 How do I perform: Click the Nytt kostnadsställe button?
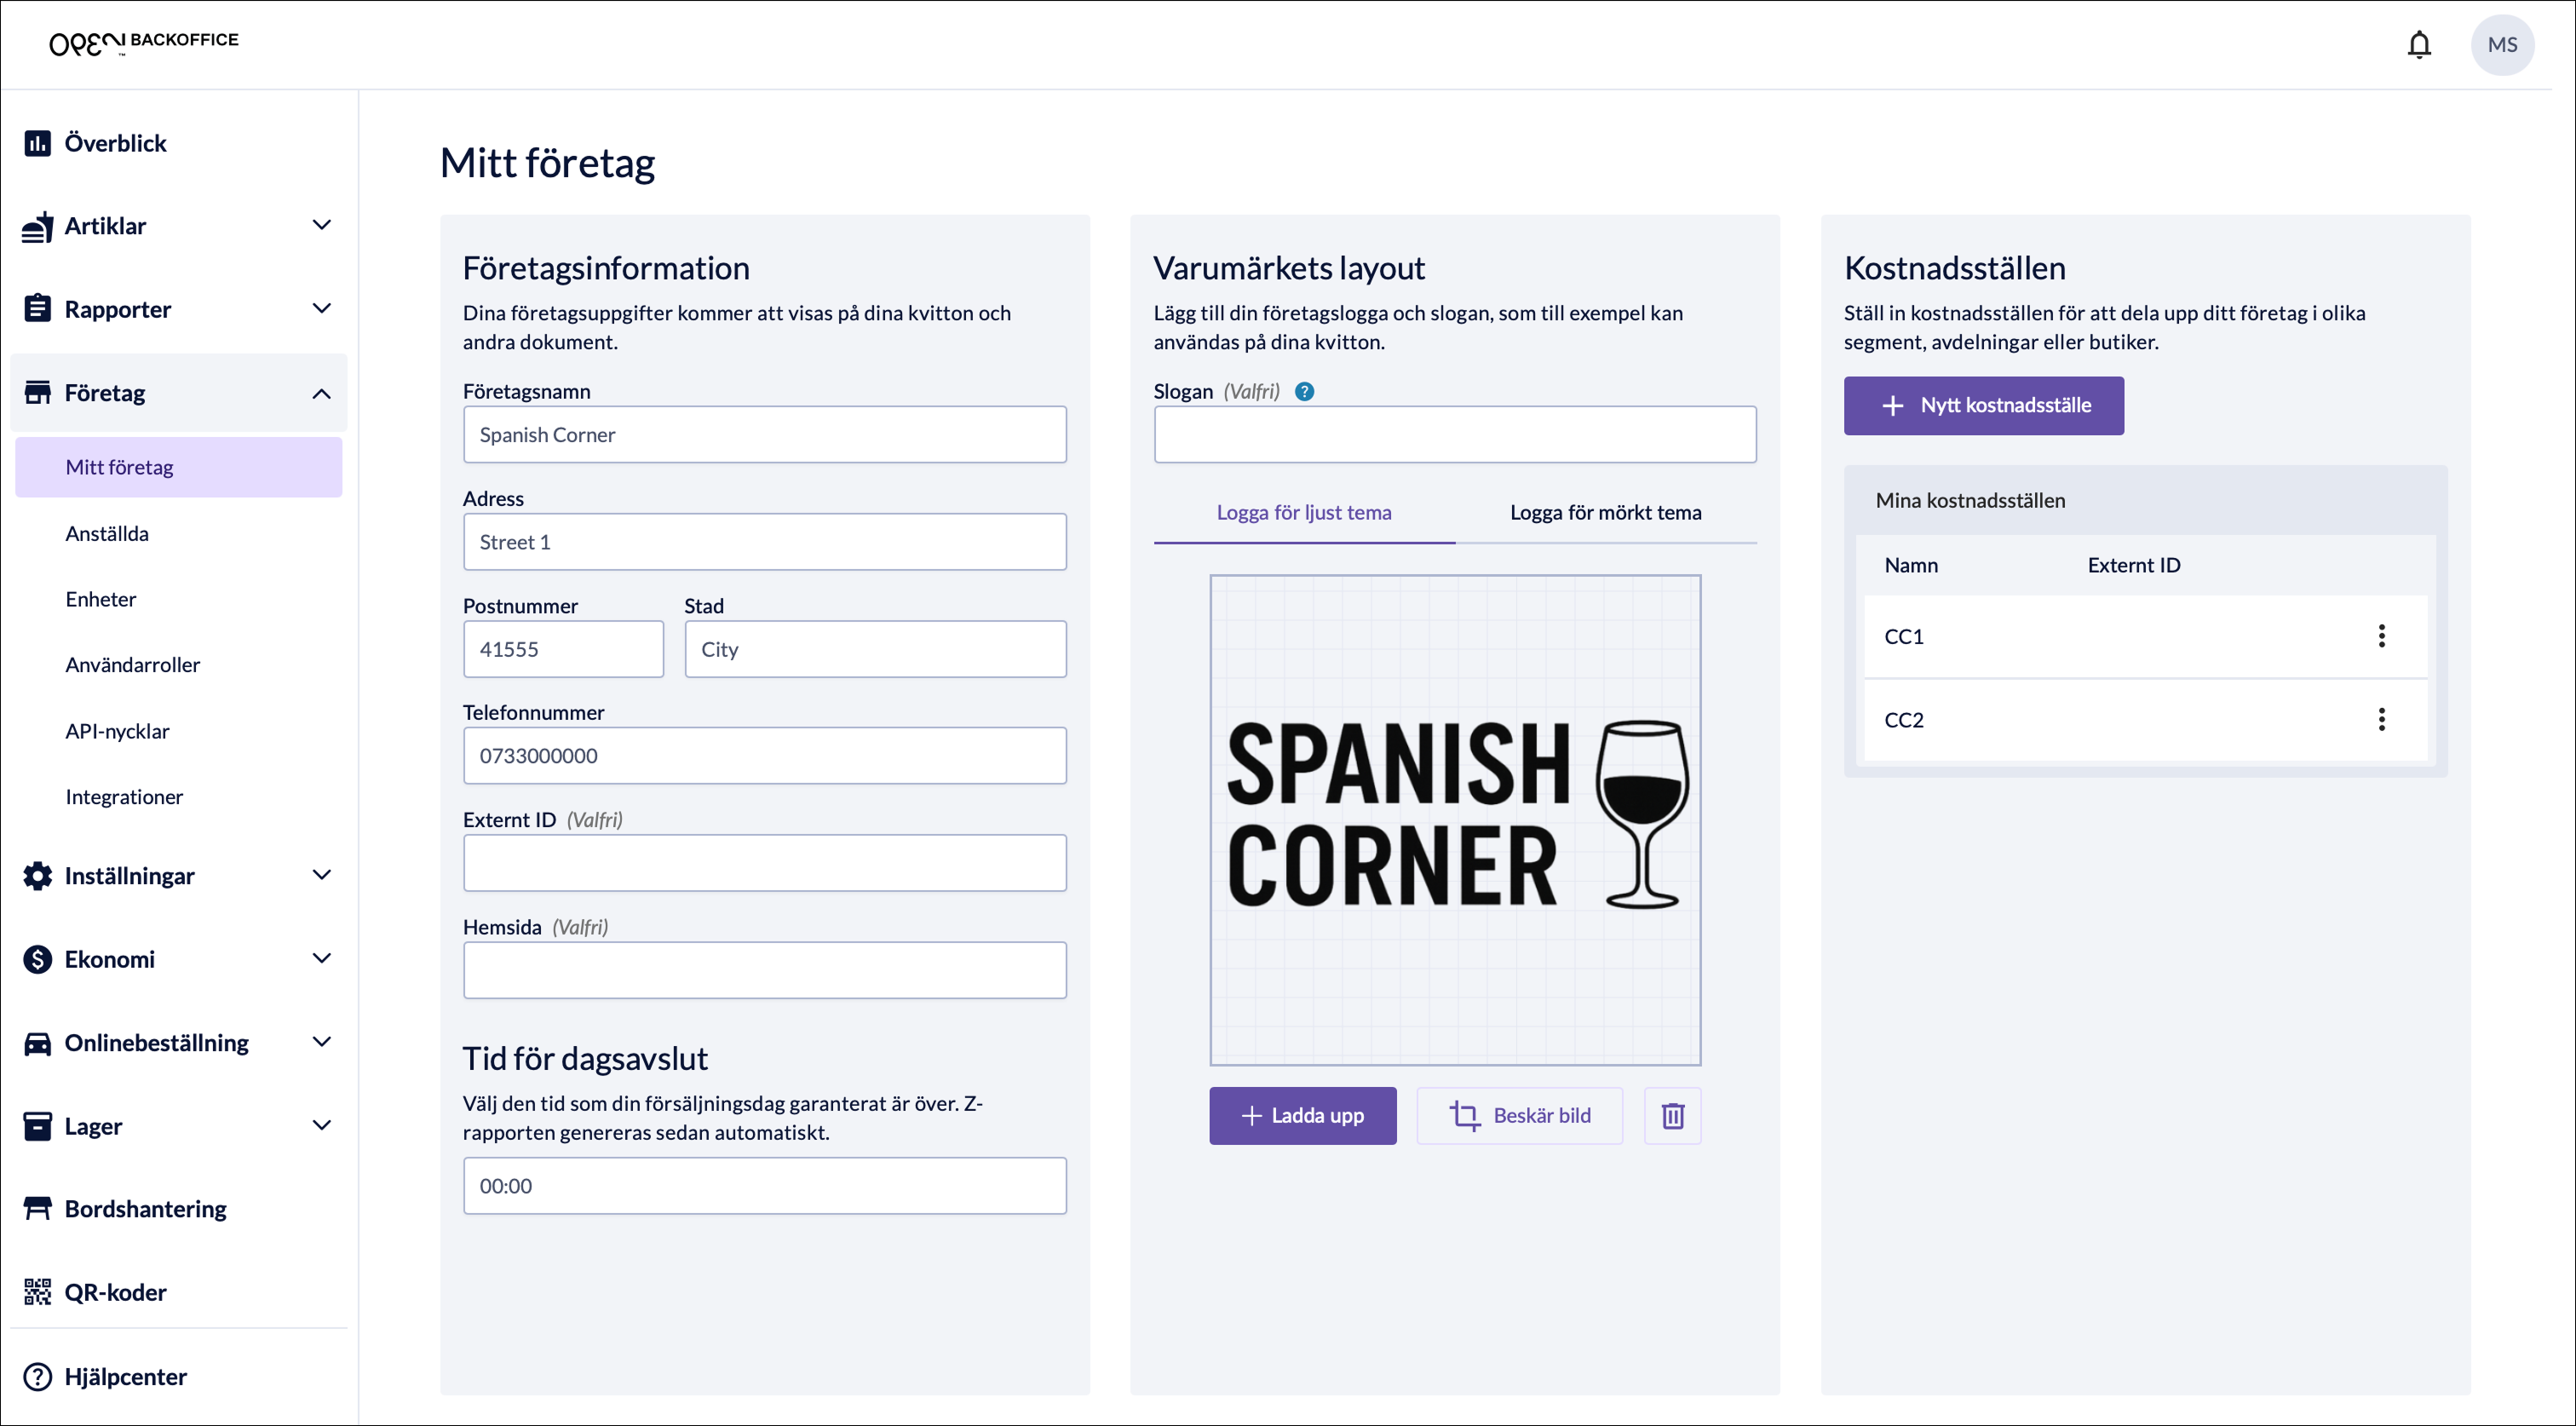[x=1983, y=405]
